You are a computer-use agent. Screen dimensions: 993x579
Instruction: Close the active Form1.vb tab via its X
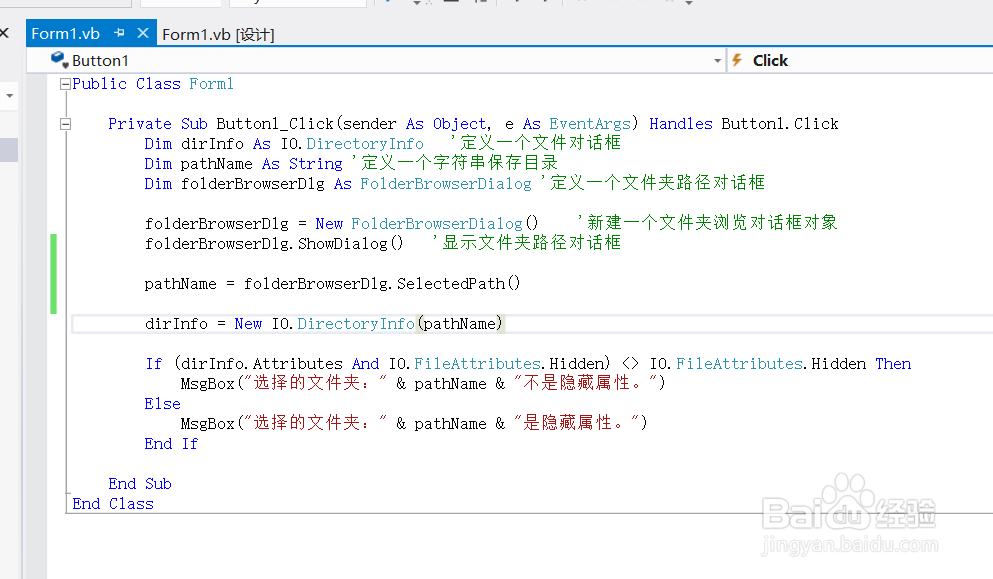click(x=145, y=32)
